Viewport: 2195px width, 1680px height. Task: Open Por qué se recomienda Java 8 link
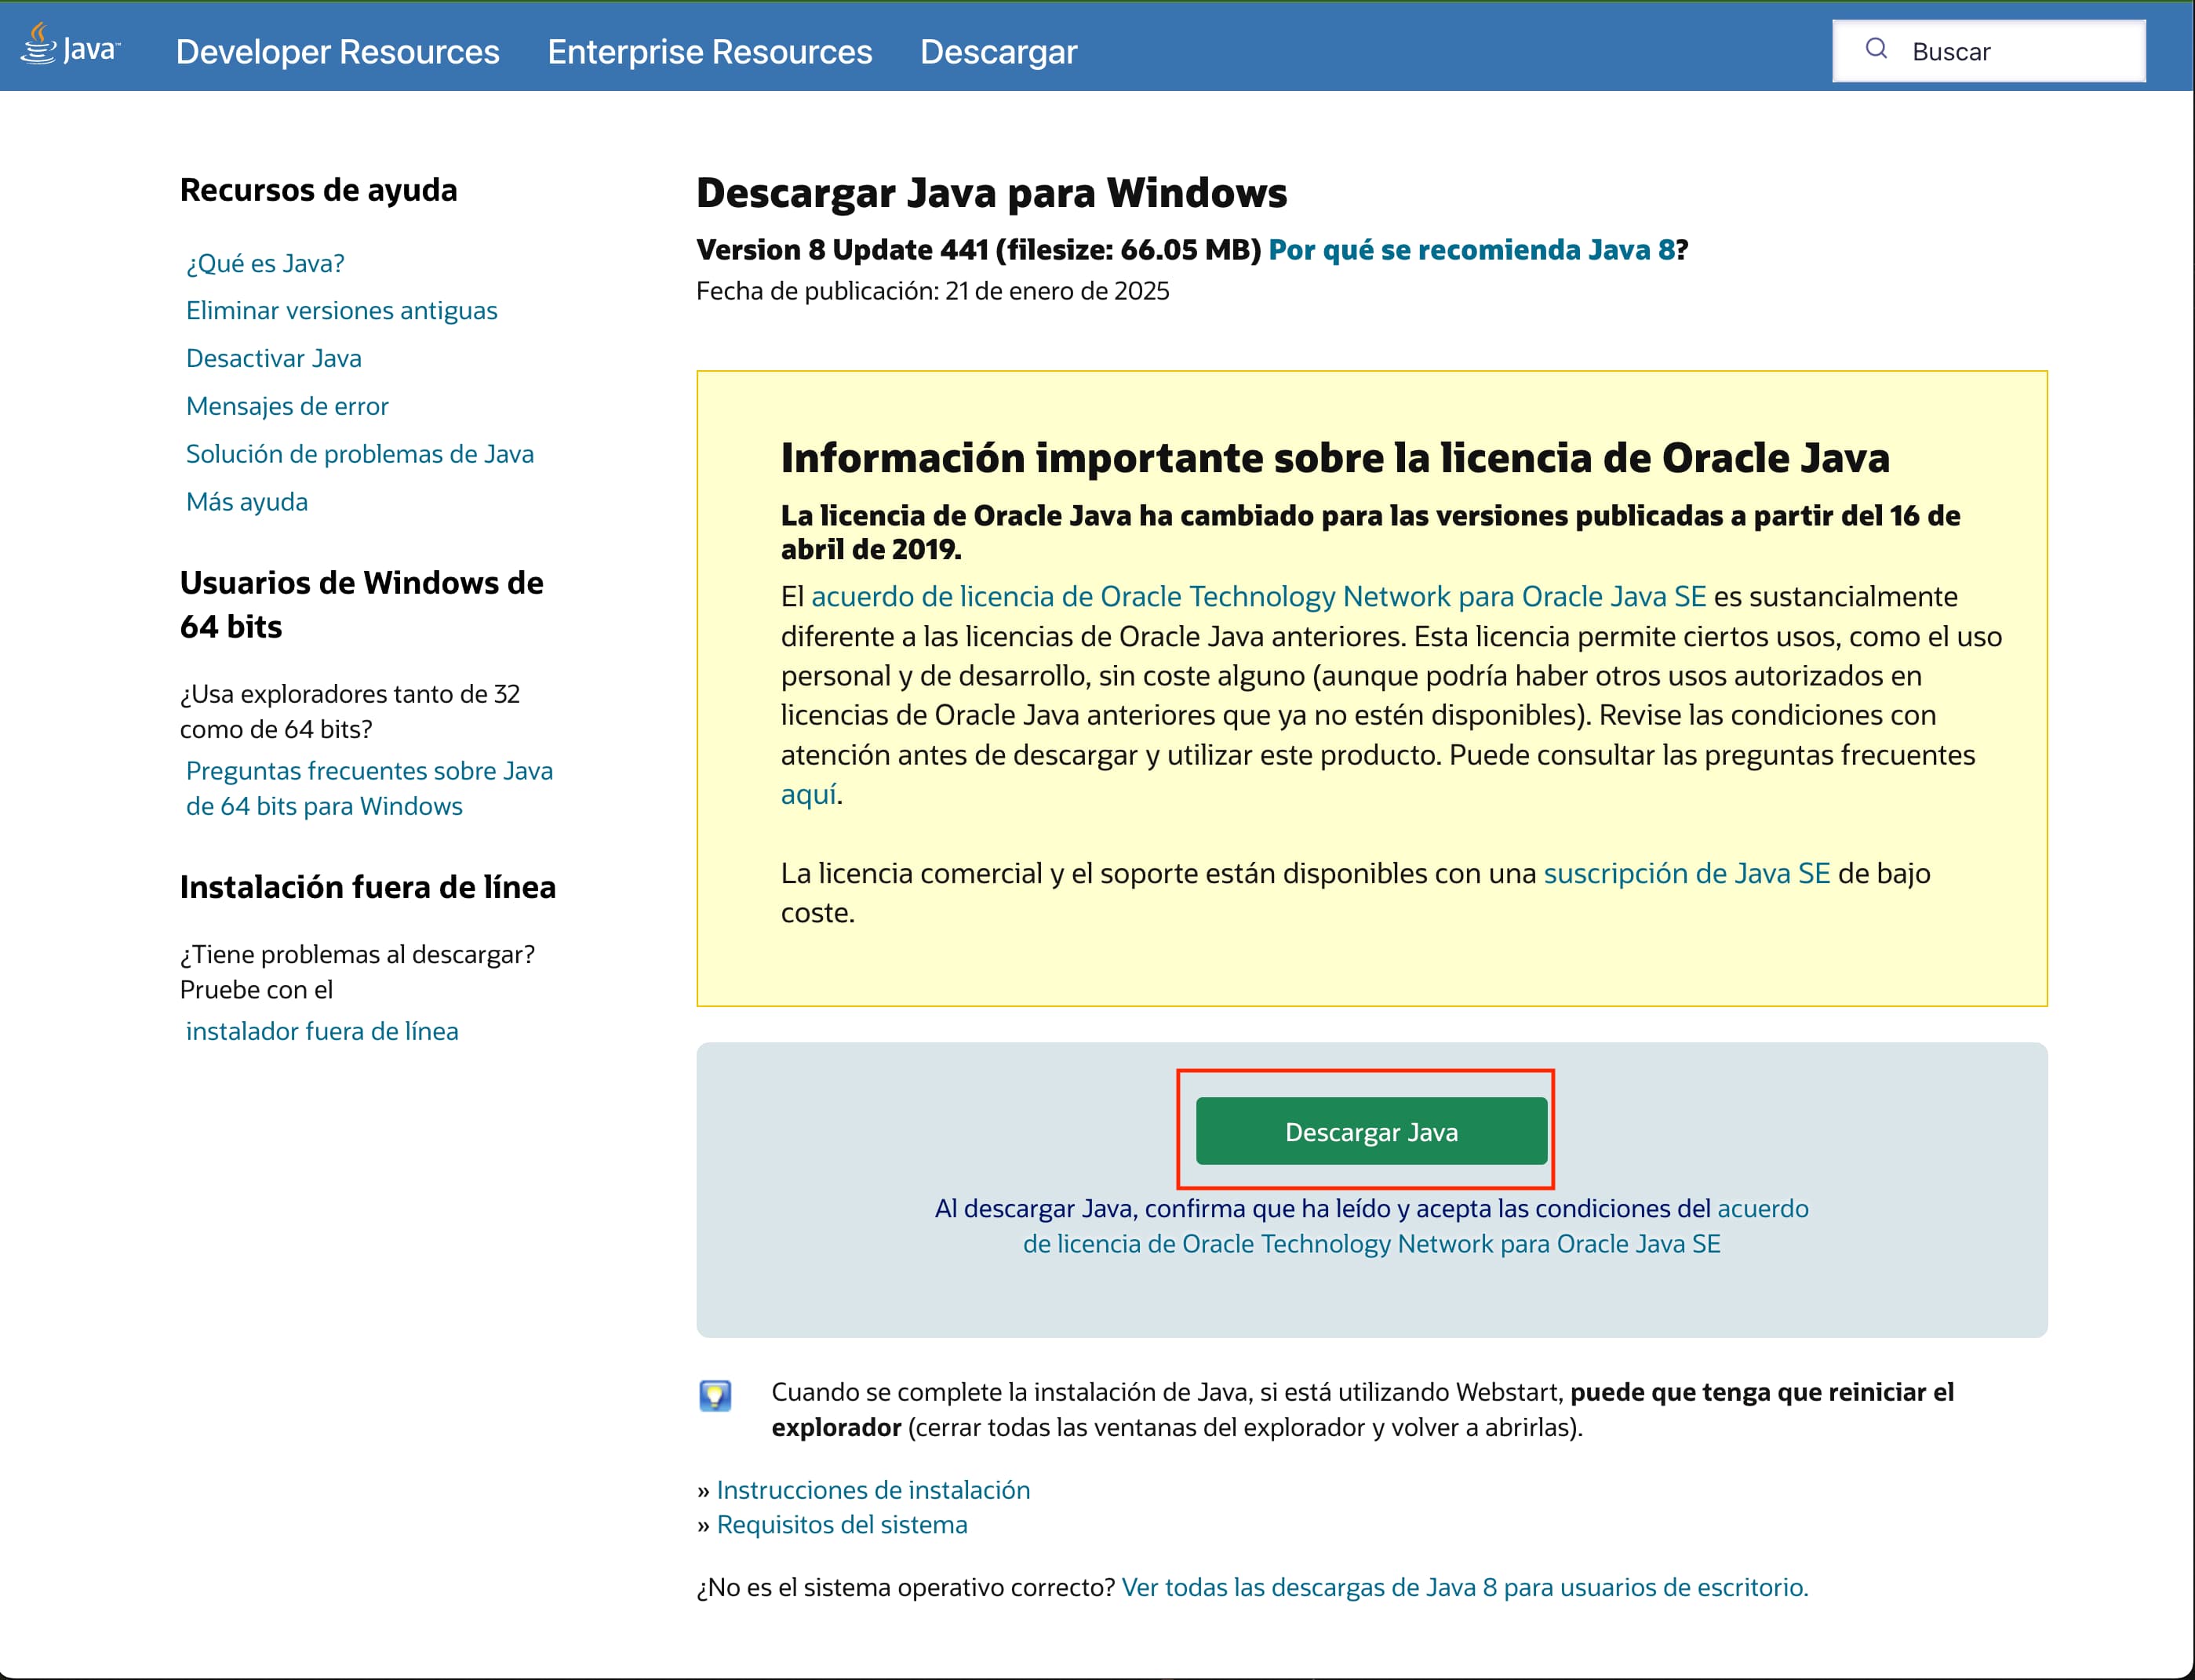point(1471,249)
